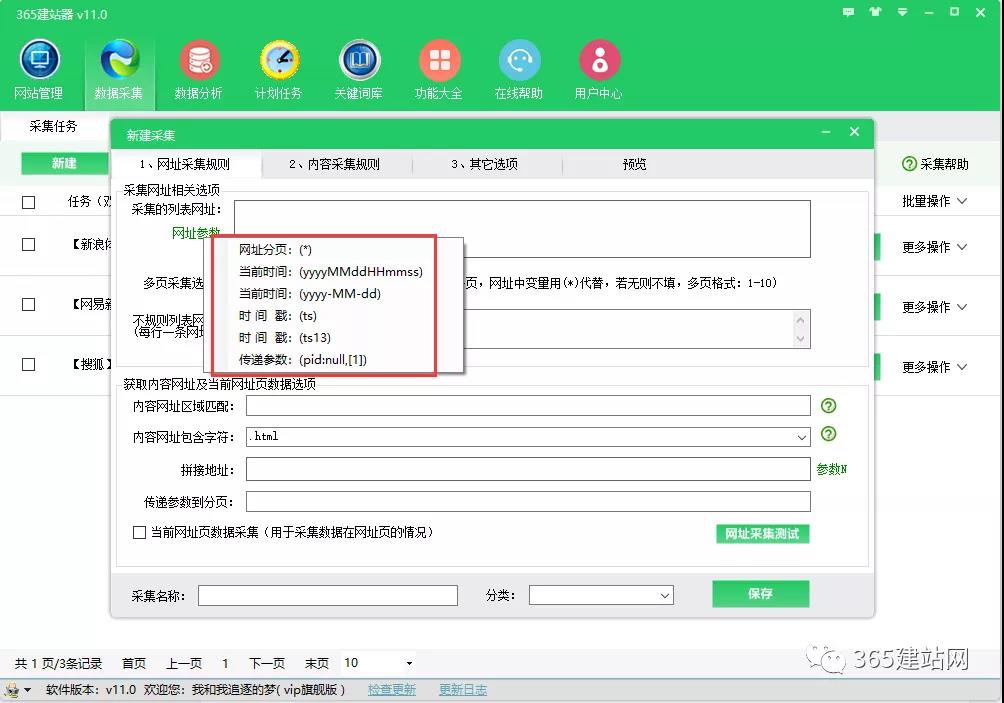
Task: Enable 当前网址页数据采集 checkbox
Action: tap(139, 533)
